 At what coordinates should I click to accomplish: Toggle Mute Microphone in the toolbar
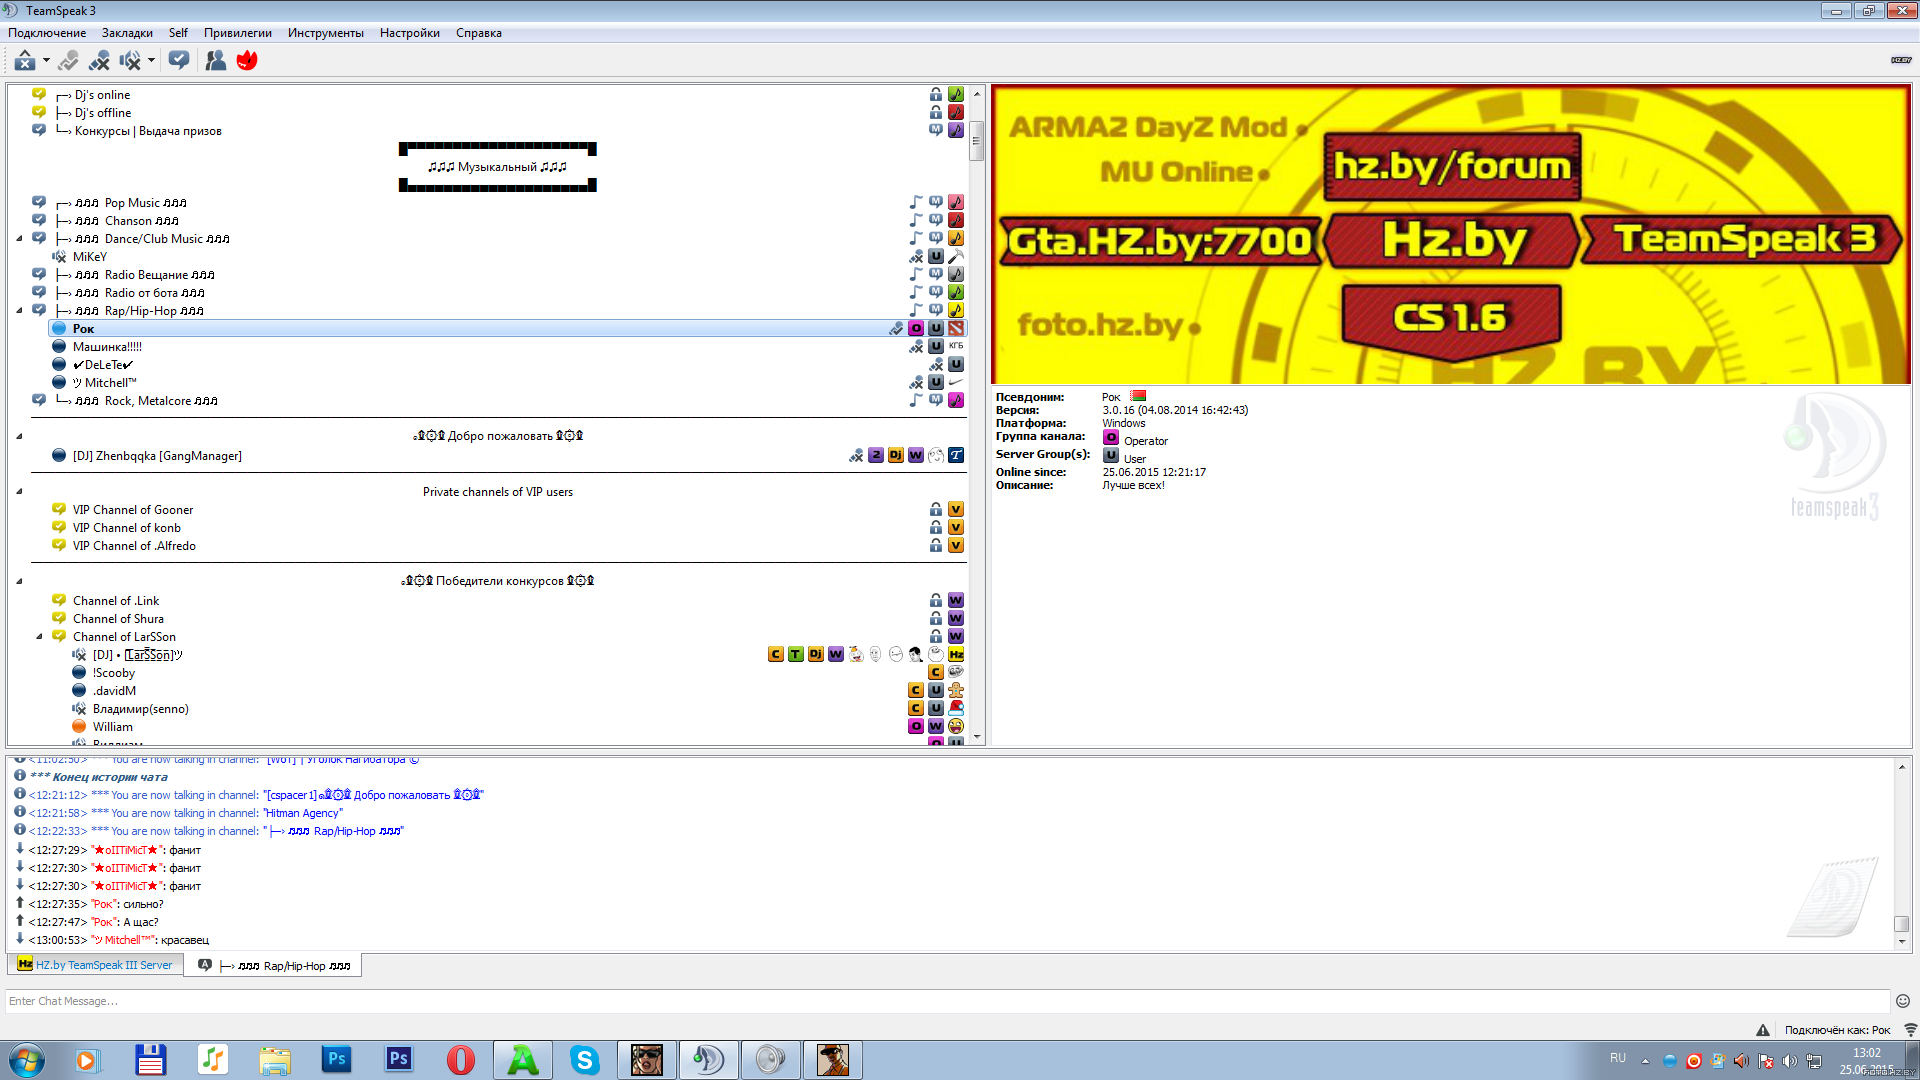click(99, 61)
